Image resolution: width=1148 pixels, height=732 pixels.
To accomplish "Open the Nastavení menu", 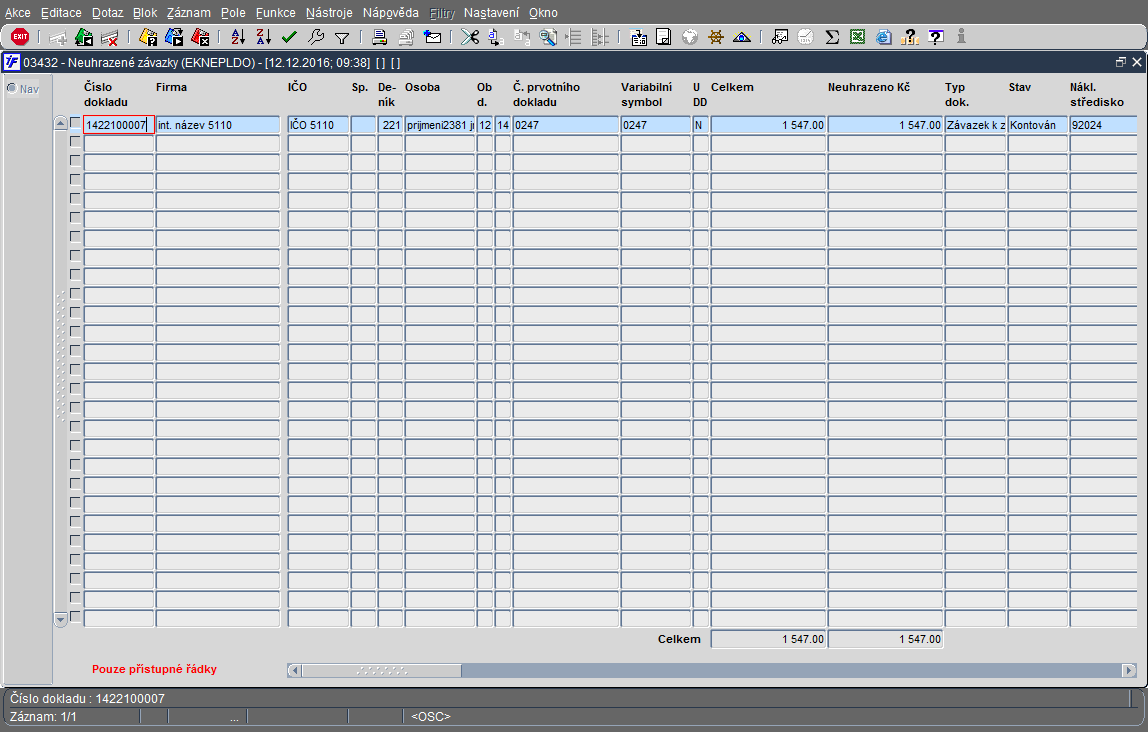I will (491, 12).
